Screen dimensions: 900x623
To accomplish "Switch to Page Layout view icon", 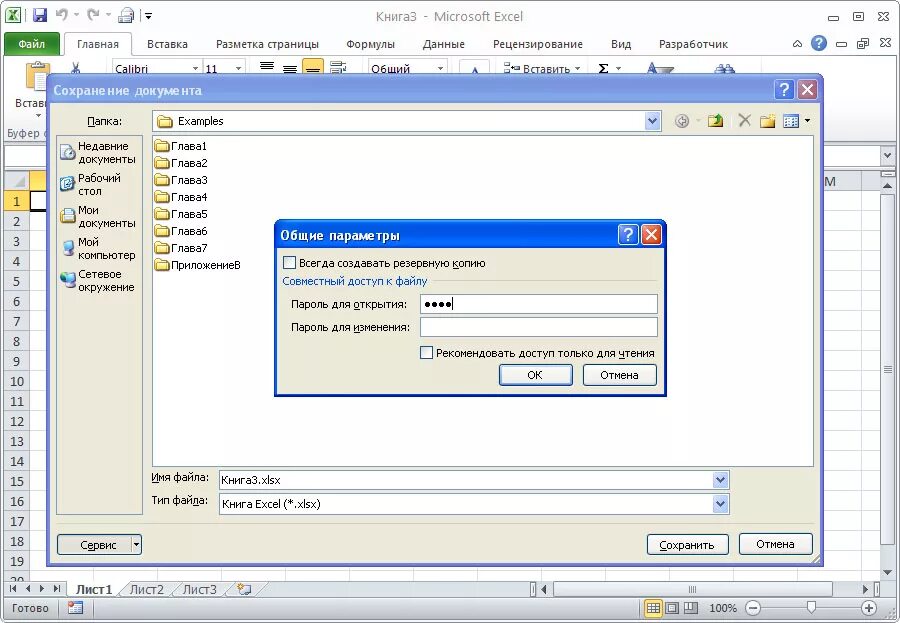I will (x=672, y=607).
